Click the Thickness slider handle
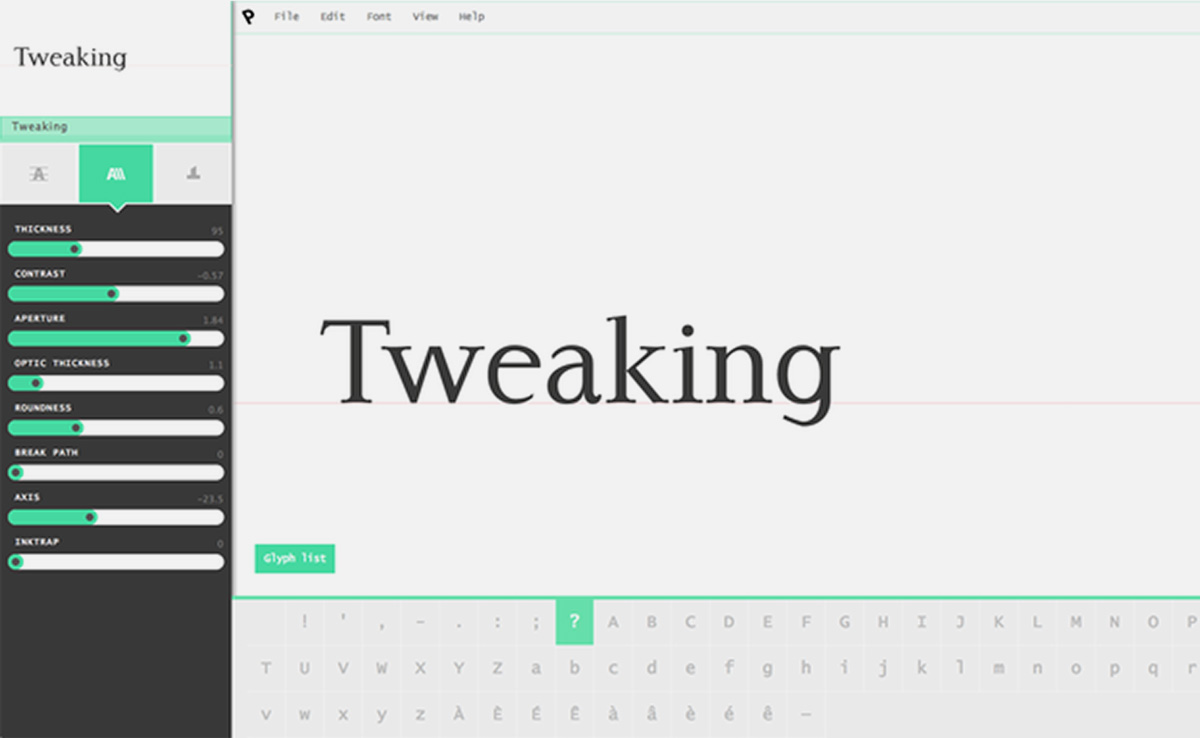Screen dimensions: 1200x738 (75, 249)
